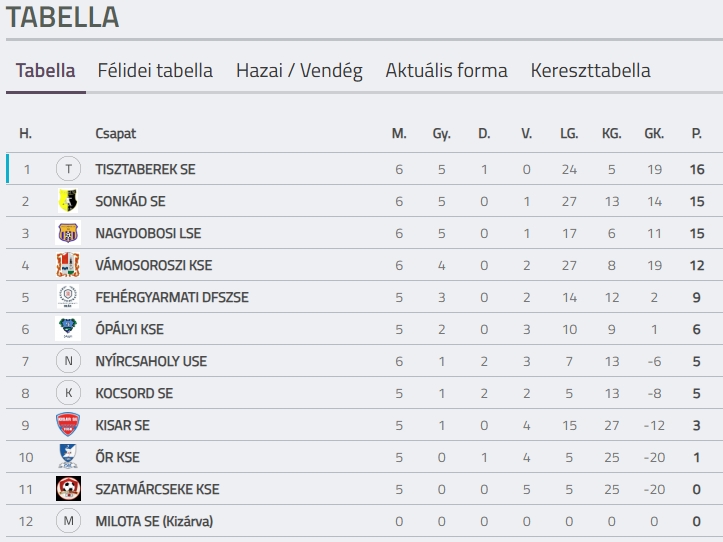The height and width of the screenshot is (542, 723).
Task: Open the Hazai / Vendég tab
Action: pyautogui.click(x=299, y=71)
